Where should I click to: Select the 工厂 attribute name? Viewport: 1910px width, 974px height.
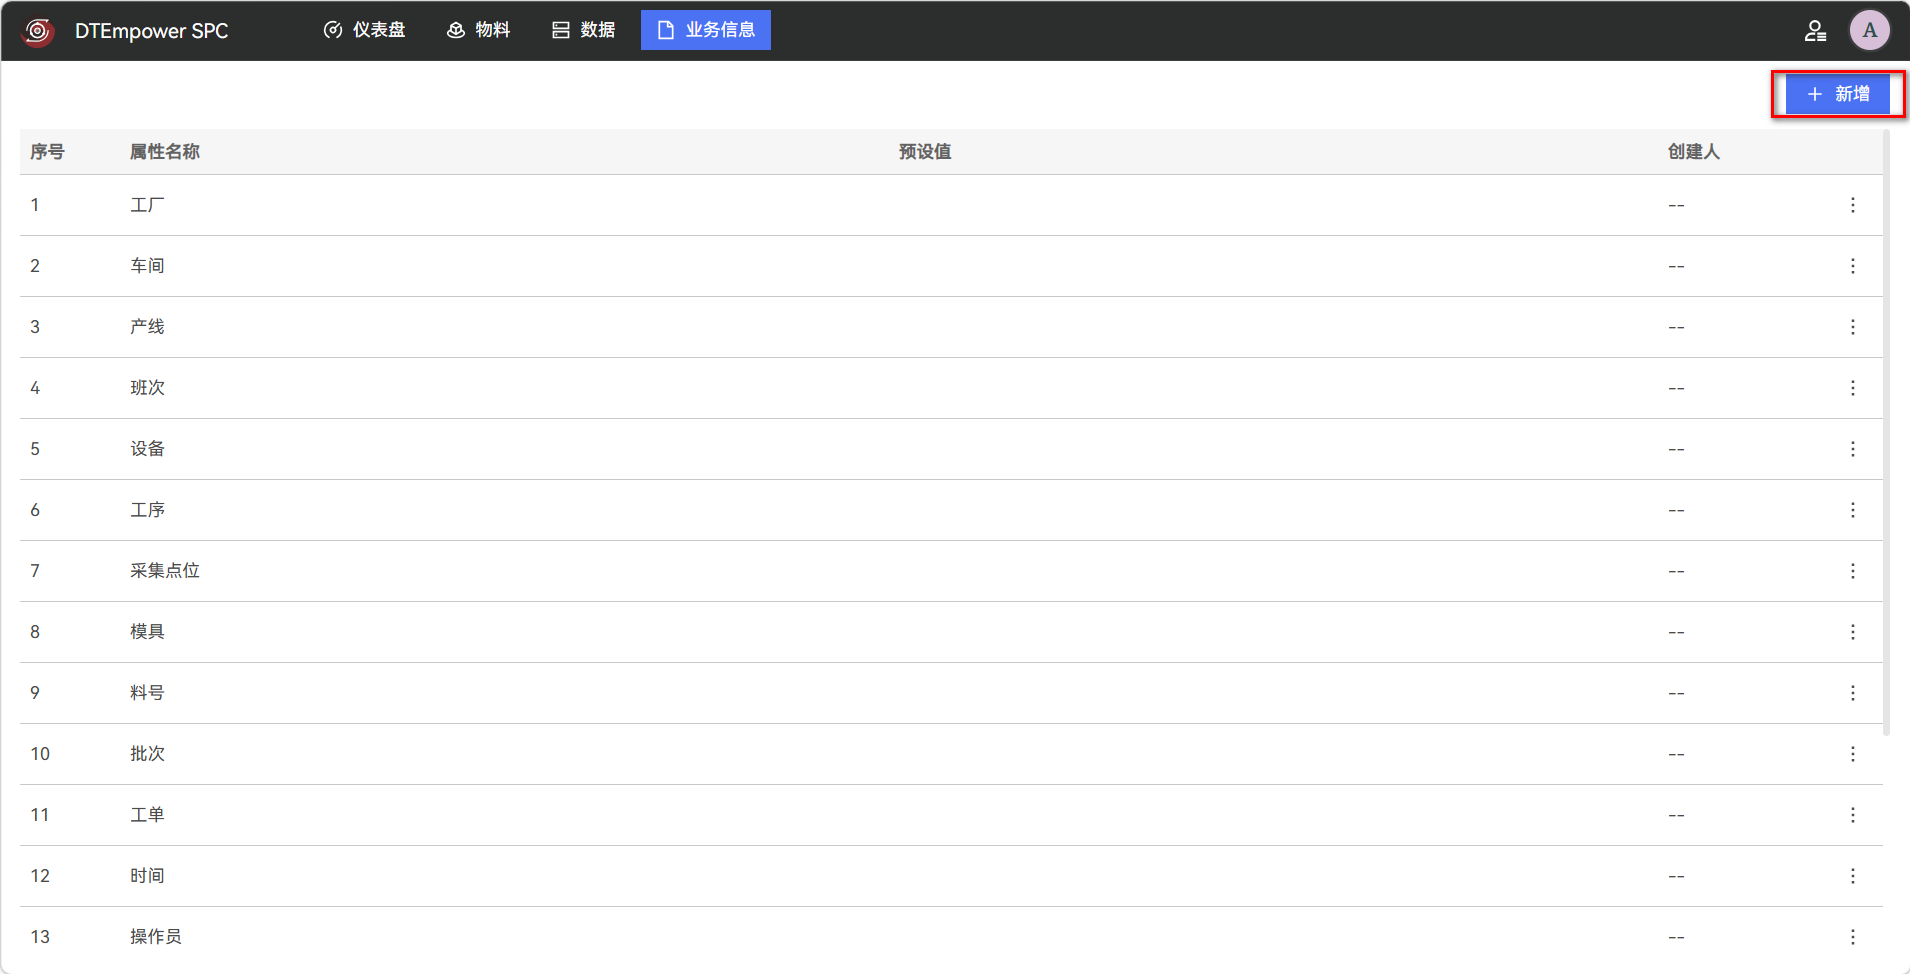pos(147,205)
